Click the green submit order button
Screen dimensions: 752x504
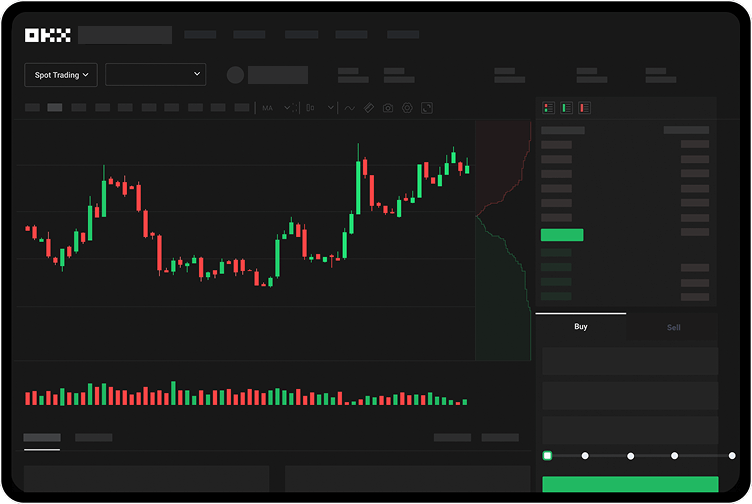(630, 485)
